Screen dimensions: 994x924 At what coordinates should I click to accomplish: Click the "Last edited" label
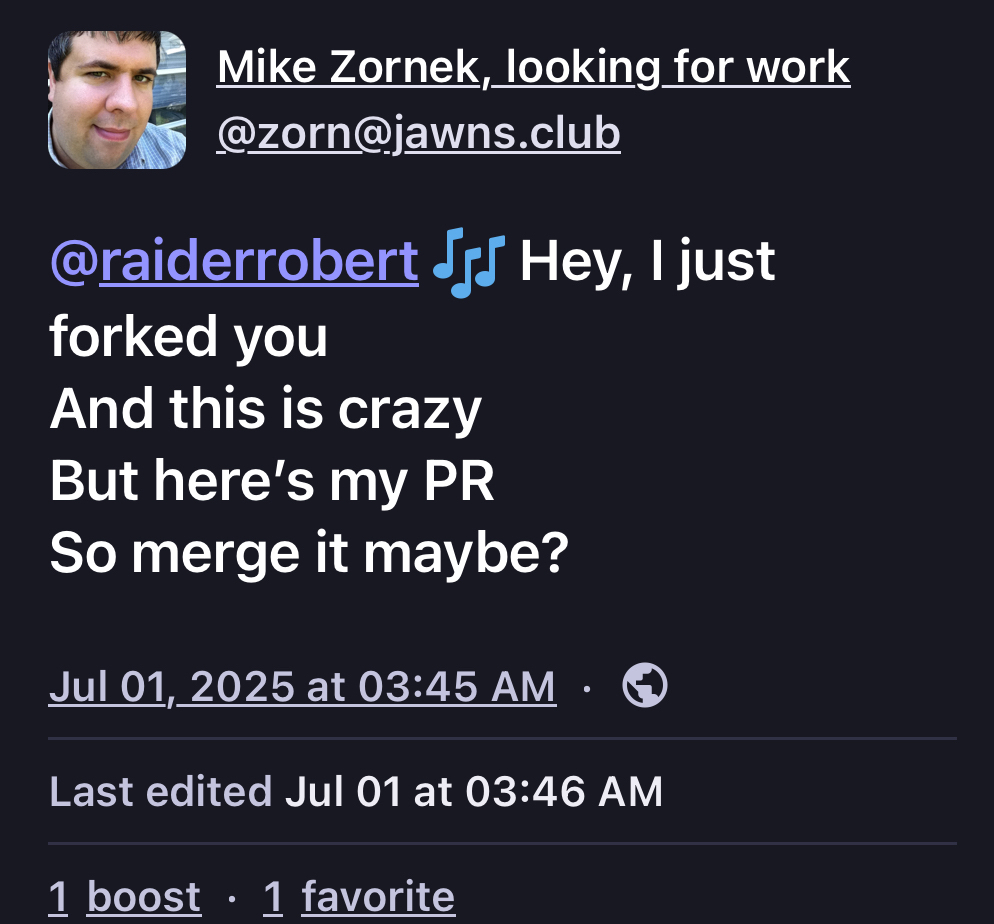click(x=160, y=791)
